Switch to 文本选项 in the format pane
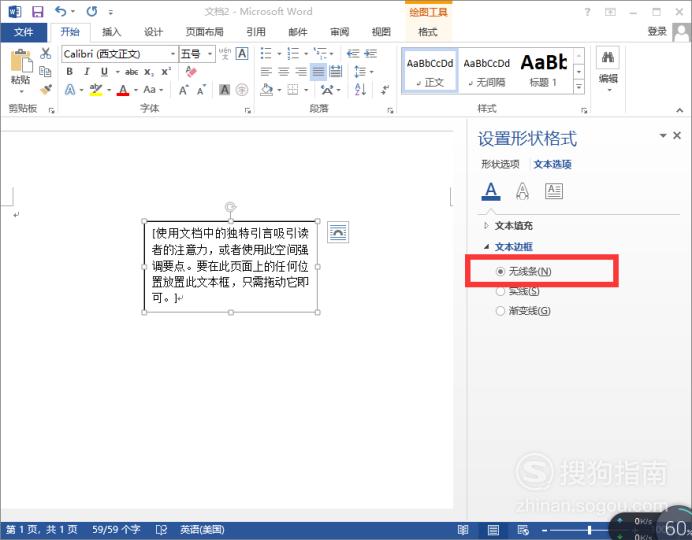This screenshot has height=540, width=692. tap(553, 164)
